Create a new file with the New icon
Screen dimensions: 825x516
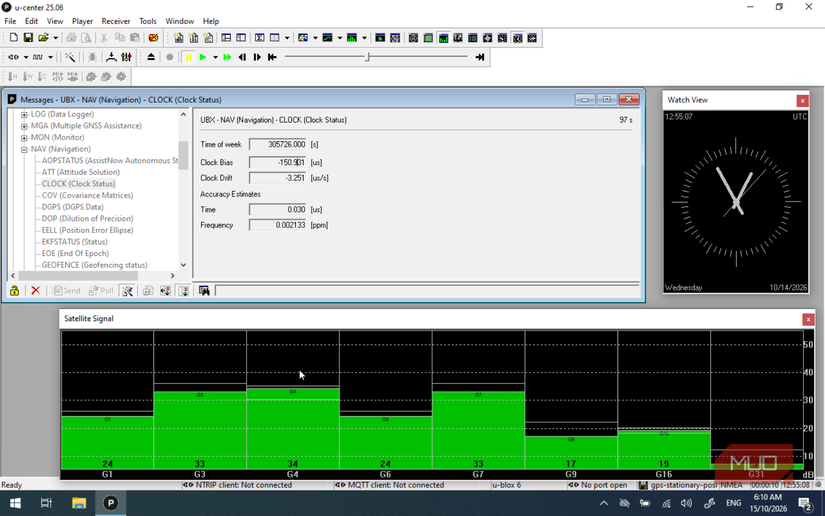coord(14,38)
